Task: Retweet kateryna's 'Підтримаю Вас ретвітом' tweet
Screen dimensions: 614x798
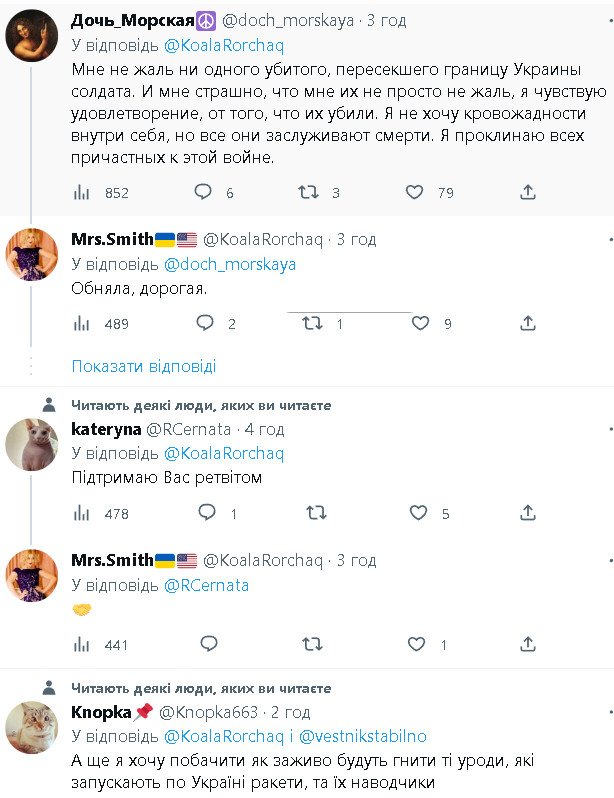Action: tap(315, 513)
